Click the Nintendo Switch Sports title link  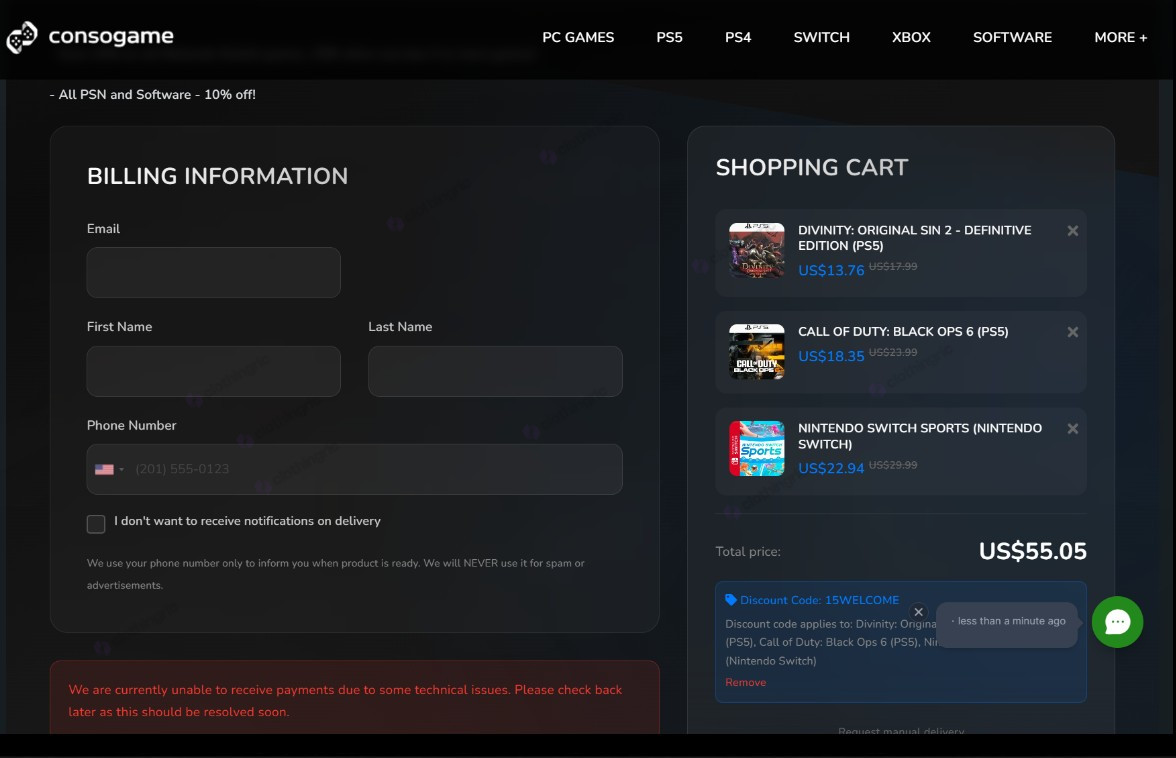click(x=920, y=436)
